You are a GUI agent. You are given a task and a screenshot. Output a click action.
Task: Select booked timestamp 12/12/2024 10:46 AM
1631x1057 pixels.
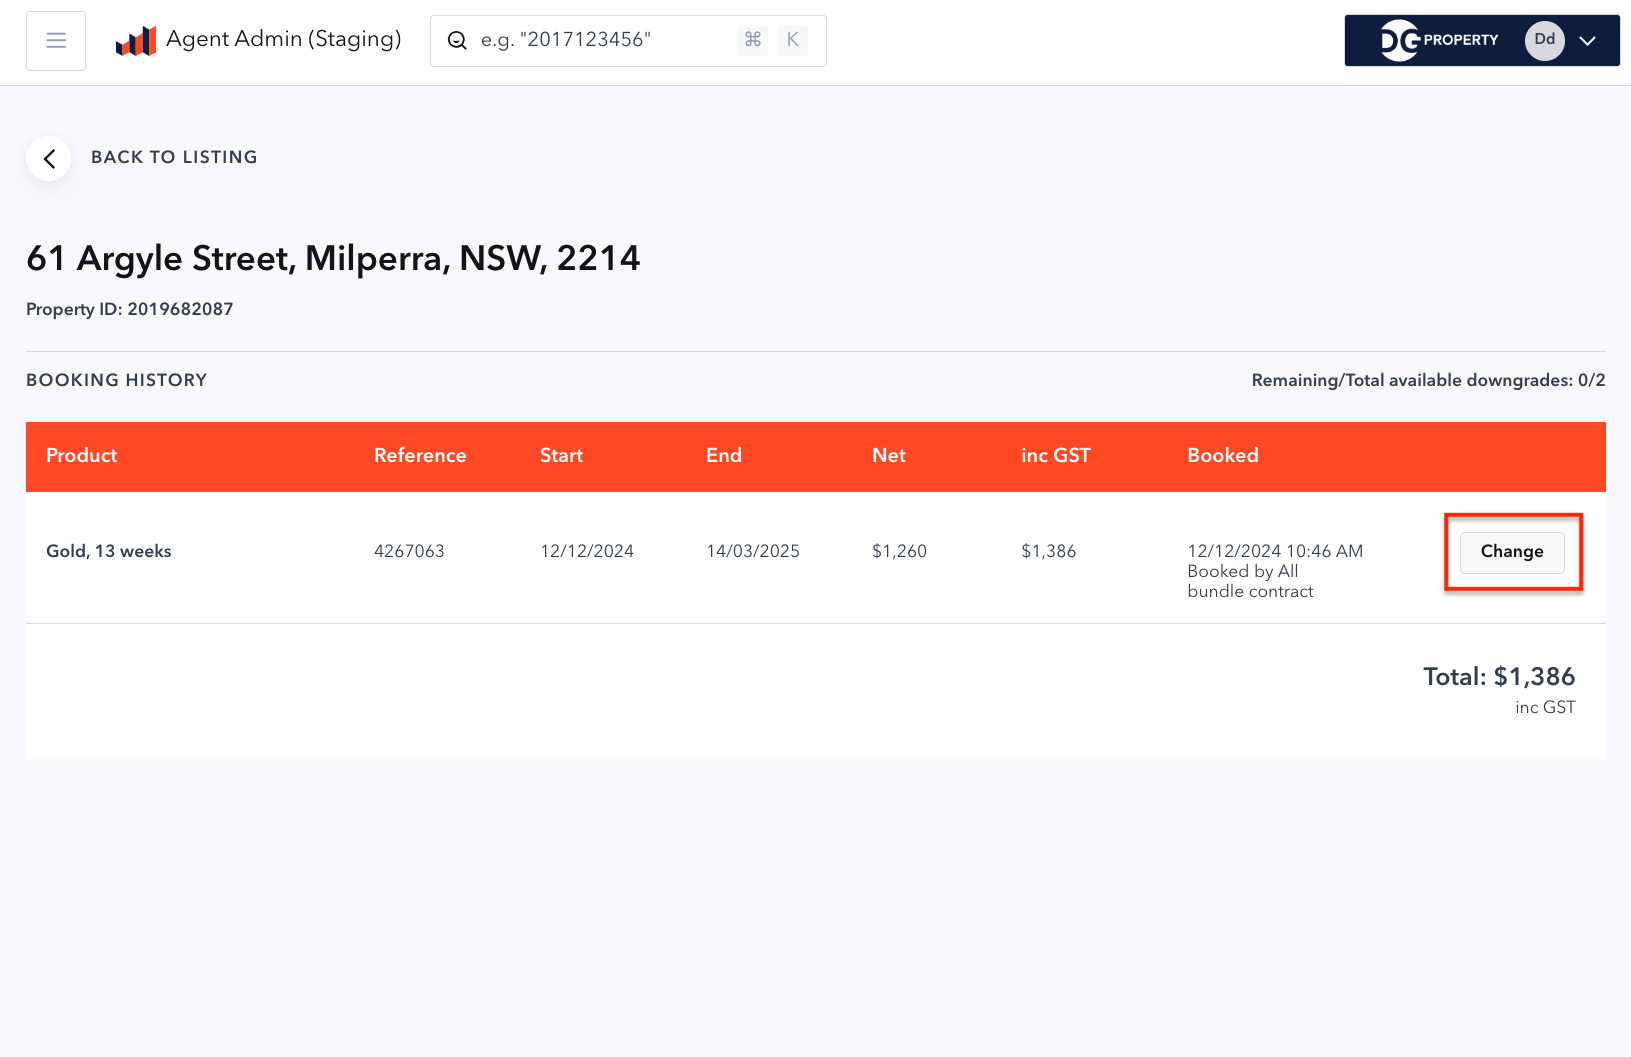(x=1275, y=551)
